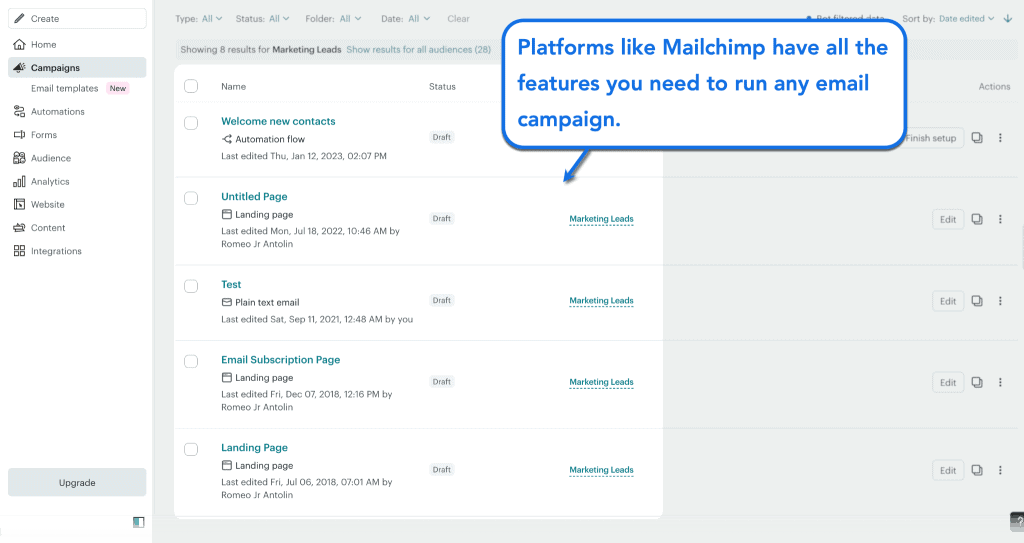Screen dimensions: 1024x543
Task: Click the New badge beside Email templates
Action: [x=118, y=88]
